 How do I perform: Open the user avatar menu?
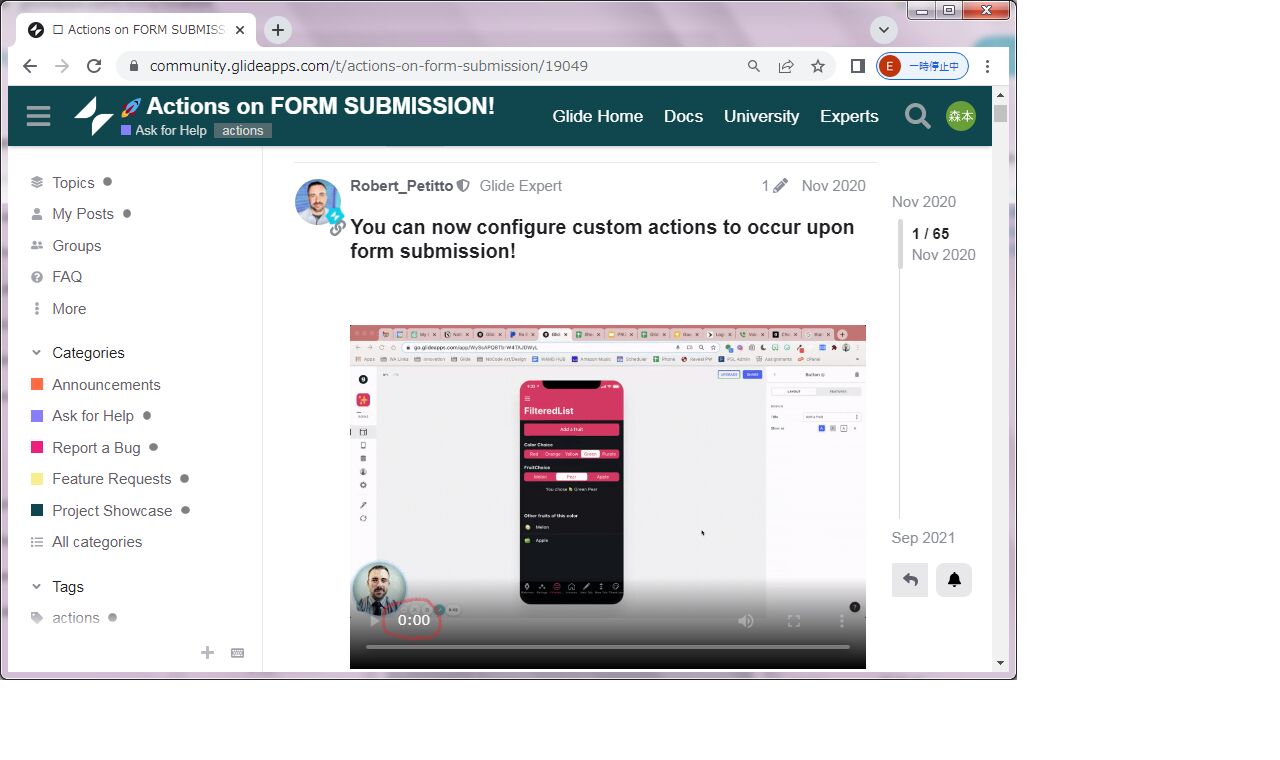(x=961, y=116)
